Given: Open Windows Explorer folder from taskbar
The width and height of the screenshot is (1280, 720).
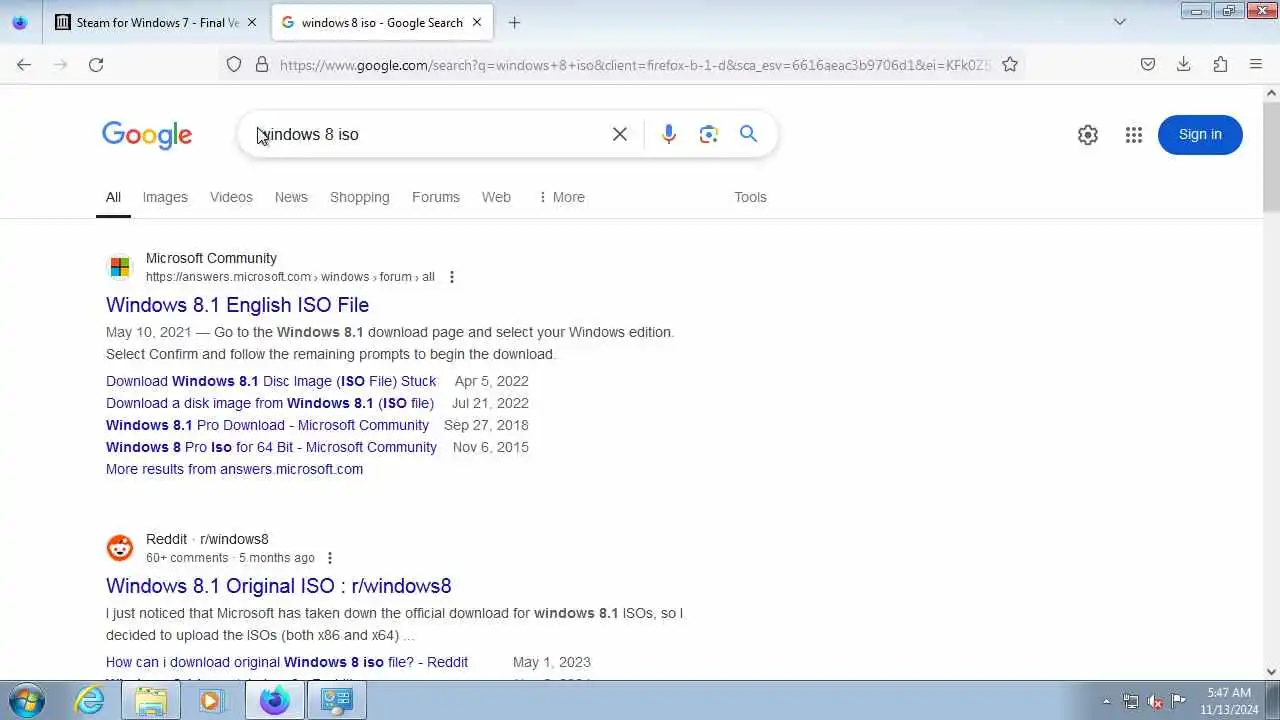Looking at the screenshot, I should (x=151, y=701).
